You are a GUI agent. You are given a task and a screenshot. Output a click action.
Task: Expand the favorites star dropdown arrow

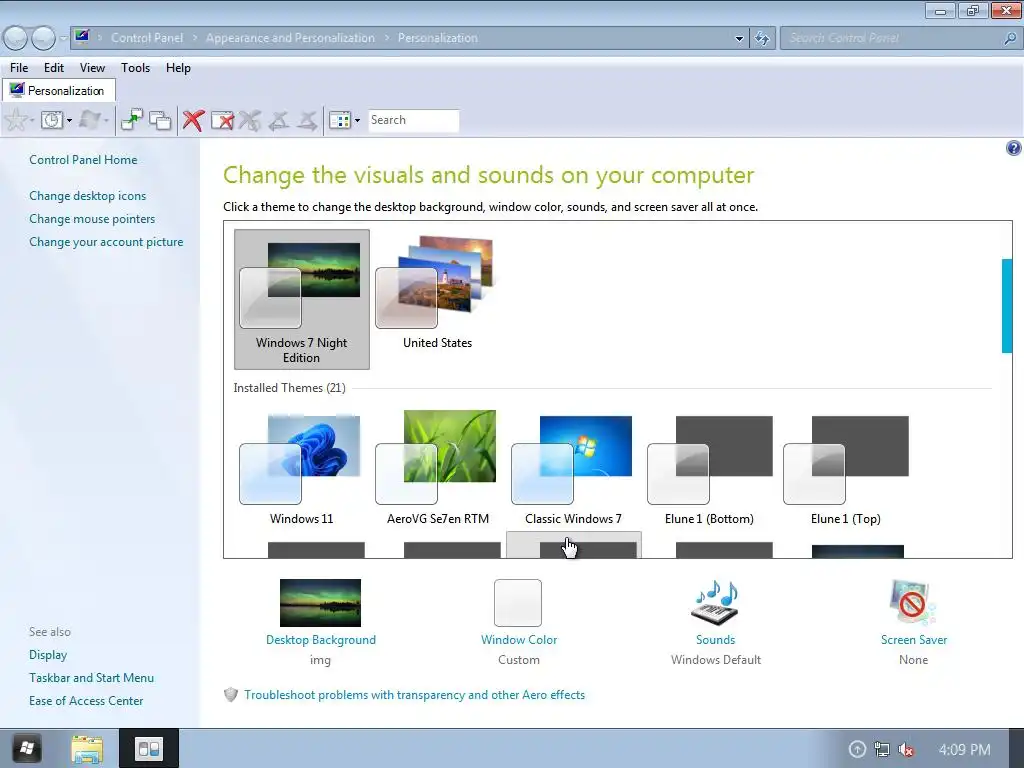pyautogui.click(x=32, y=121)
